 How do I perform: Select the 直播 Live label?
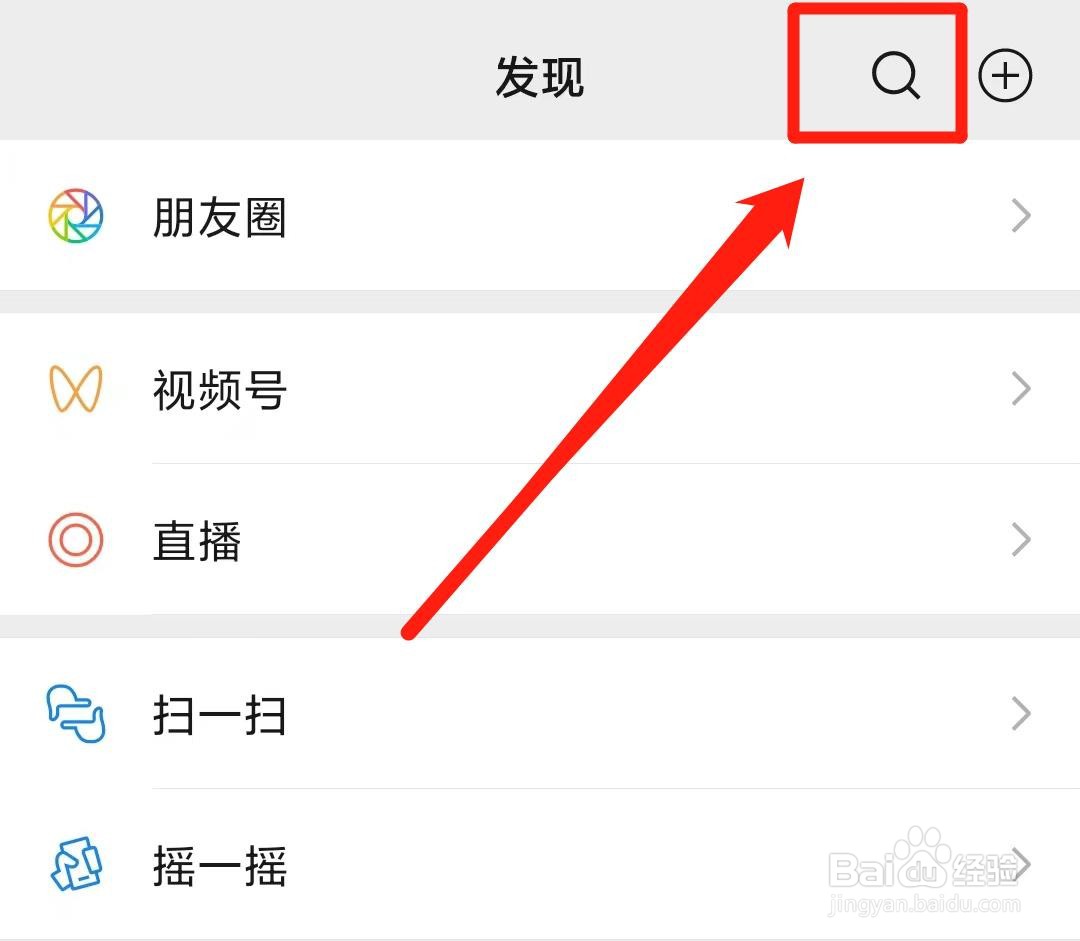pyautogui.click(x=197, y=541)
